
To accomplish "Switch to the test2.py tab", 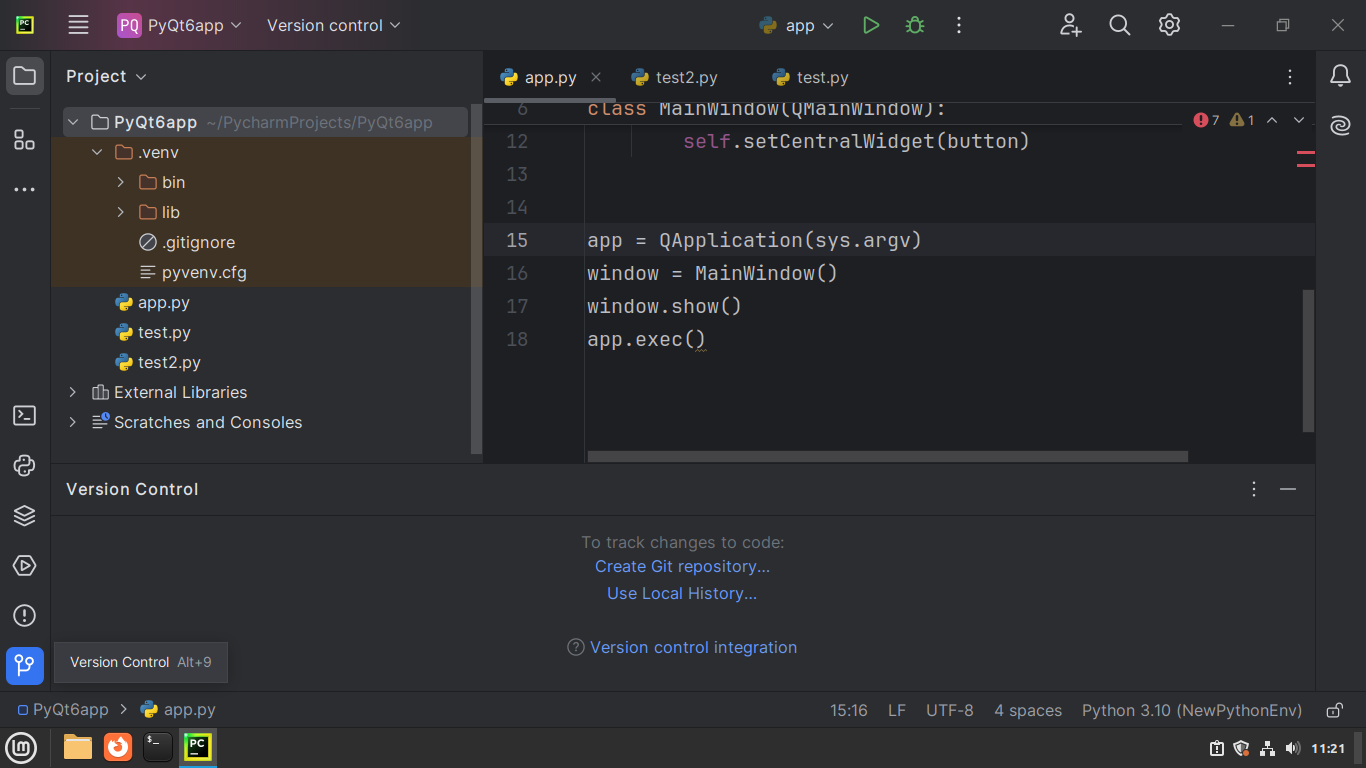I will click(x=675, y=77).
